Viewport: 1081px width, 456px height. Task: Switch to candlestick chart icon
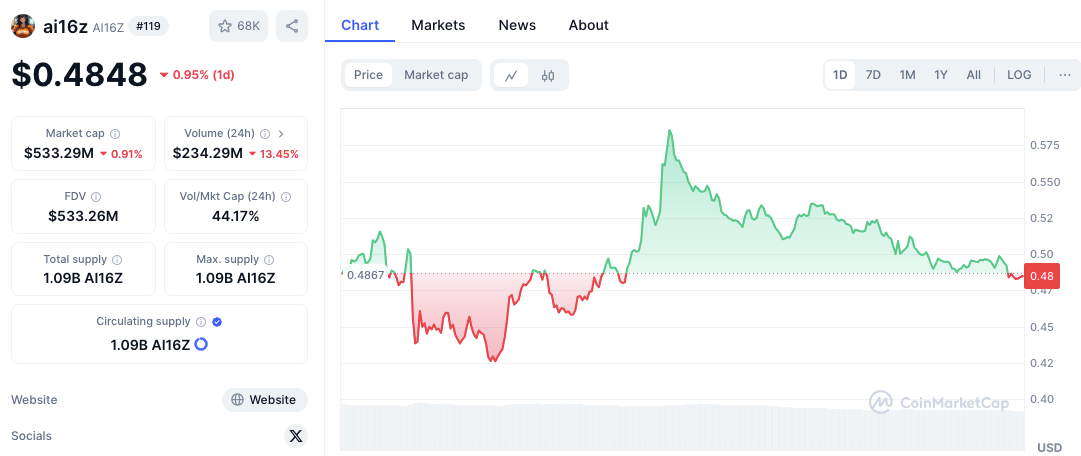(x=548, y=75)
